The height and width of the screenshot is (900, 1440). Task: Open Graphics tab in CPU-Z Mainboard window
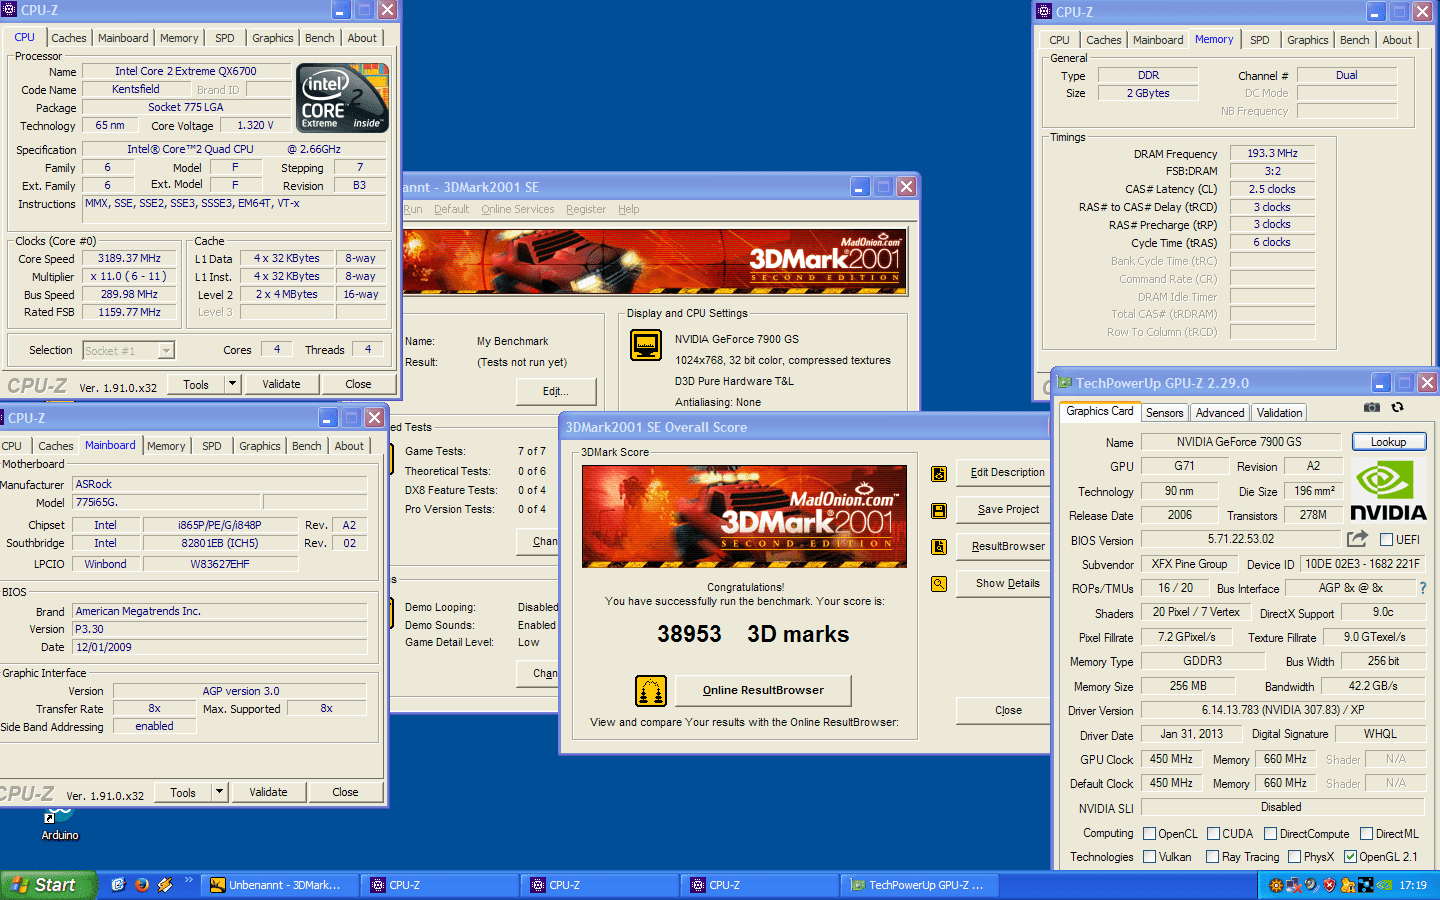point(260,446)
